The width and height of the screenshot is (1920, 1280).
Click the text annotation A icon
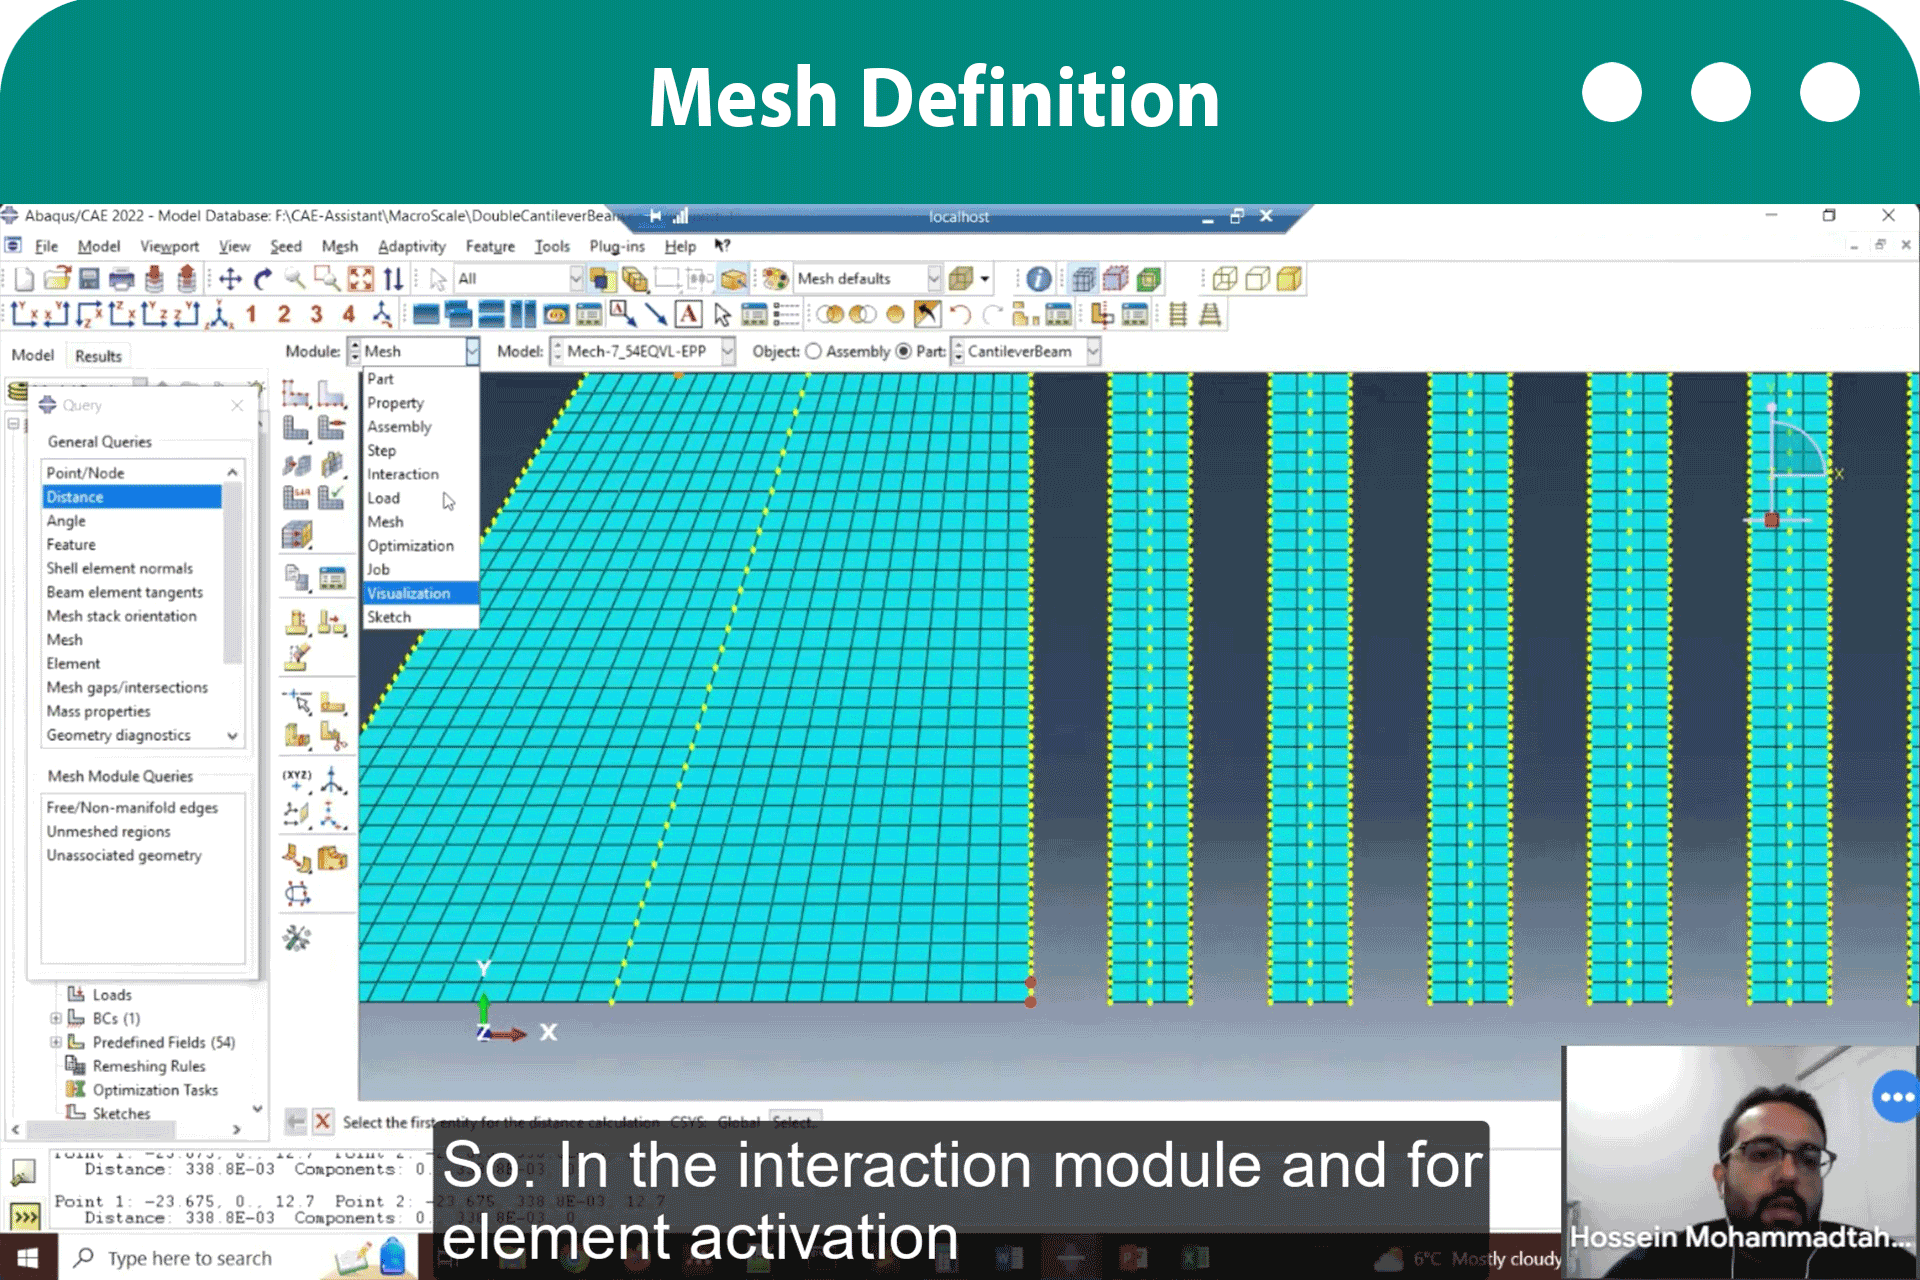(x=689, y=315)
